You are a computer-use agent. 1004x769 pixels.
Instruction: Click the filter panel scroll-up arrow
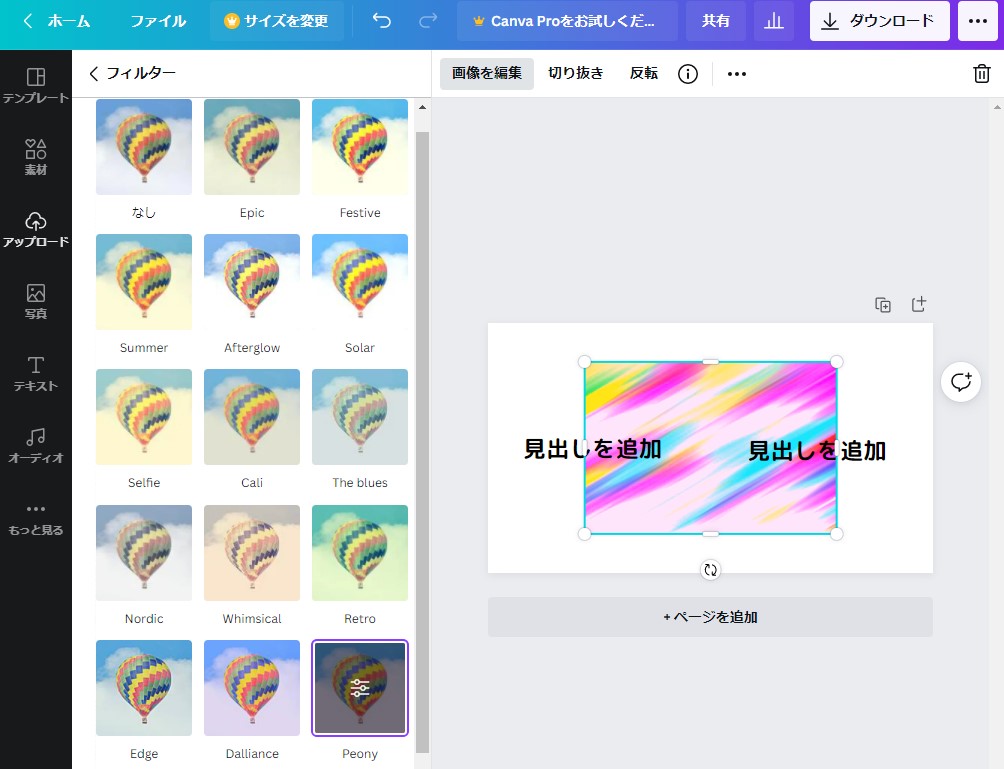(x=423, y=108)
